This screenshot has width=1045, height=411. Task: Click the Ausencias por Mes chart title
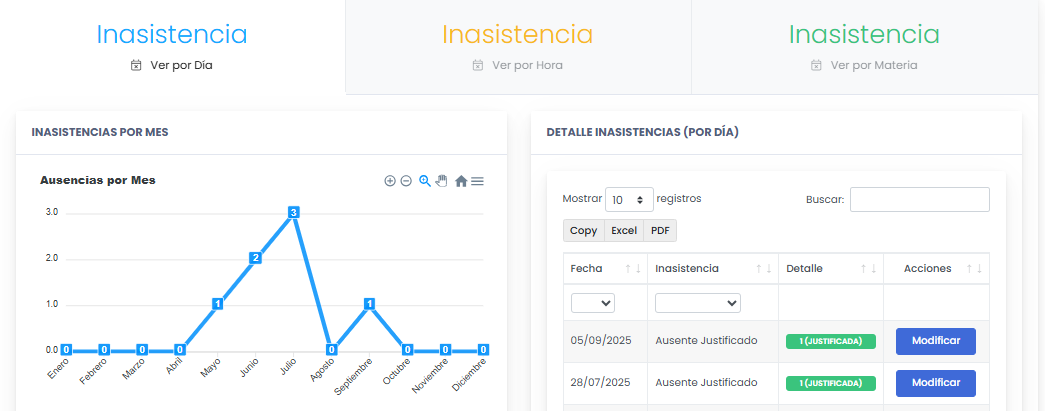[x=97, y=181]
